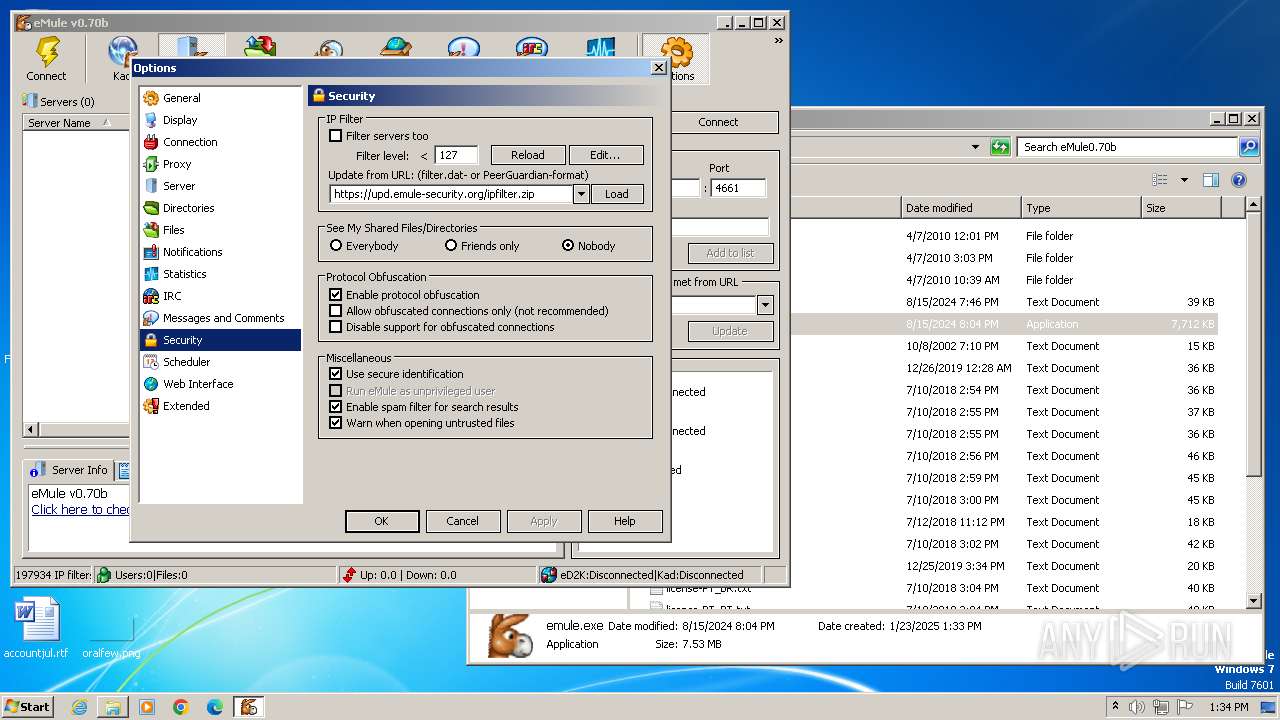The width and height of the screenshot is (1280, 720).
Task: Click Explorer search box
Action: [x=1128, y=147]
